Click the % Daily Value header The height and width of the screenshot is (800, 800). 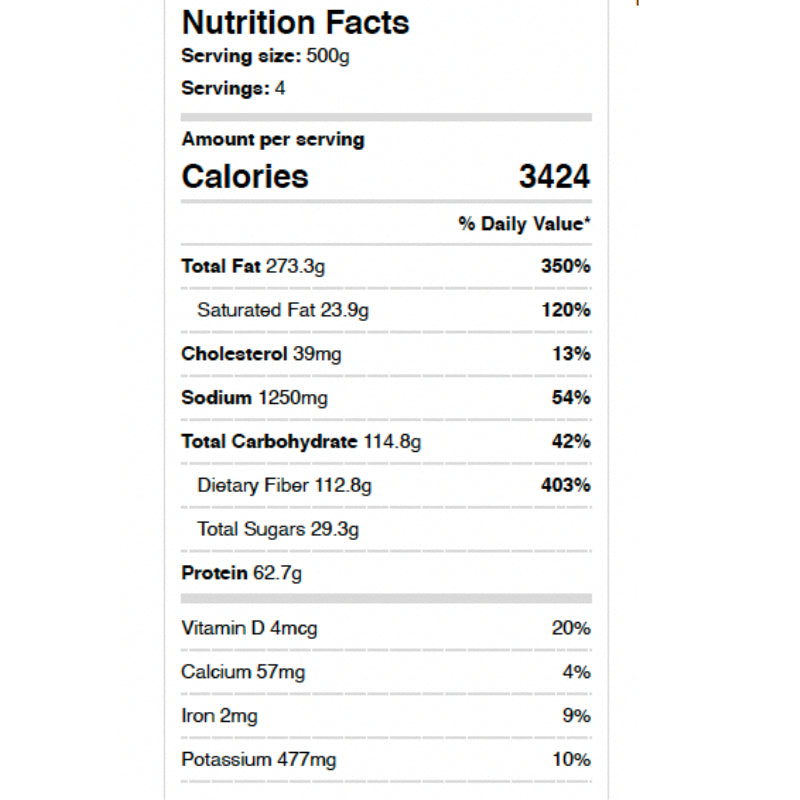pos(524,223)
